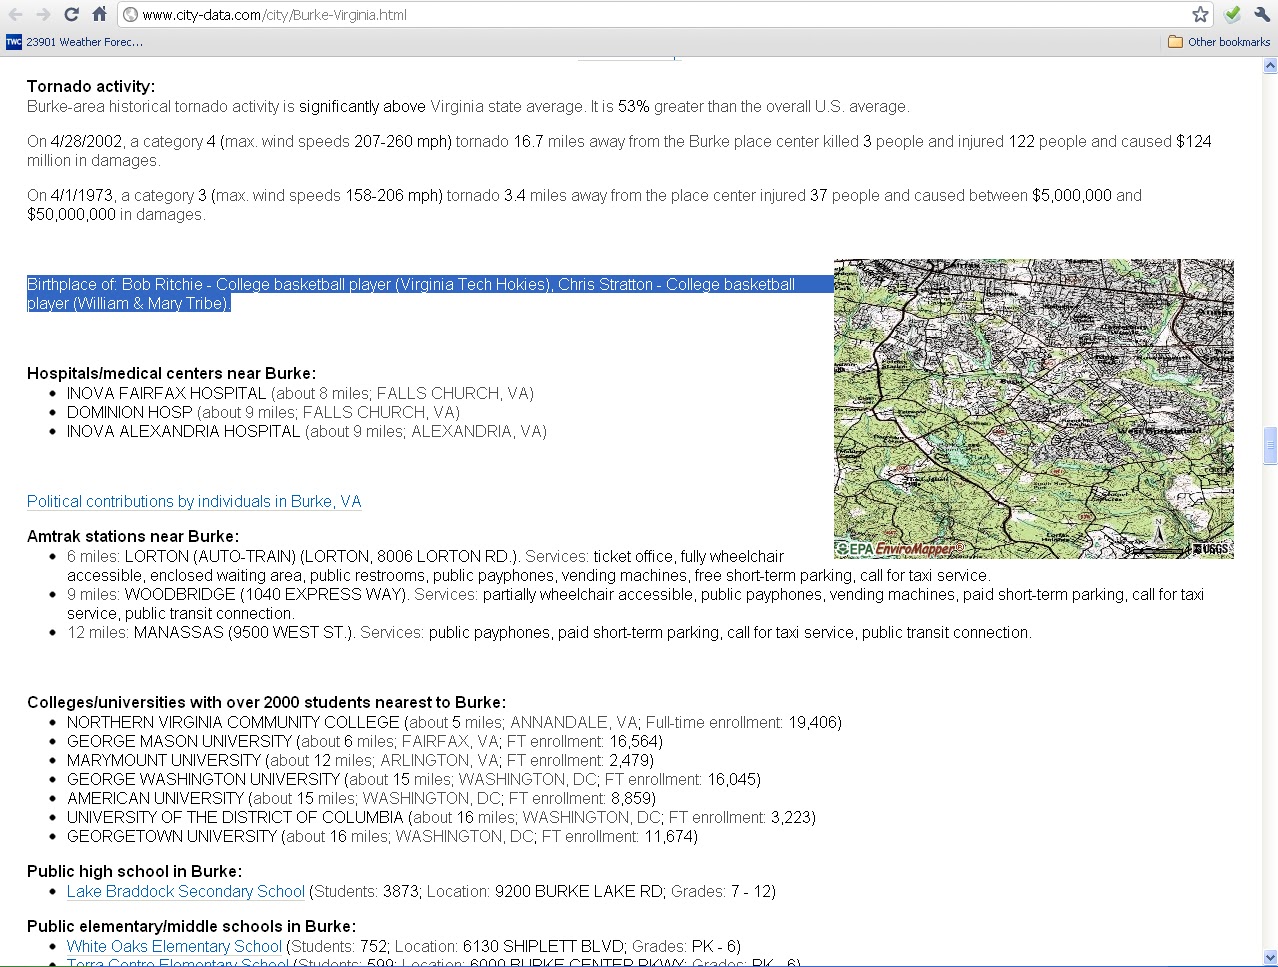Click GEORGETOWN UNIVERSITY entry

pos(382,836)
